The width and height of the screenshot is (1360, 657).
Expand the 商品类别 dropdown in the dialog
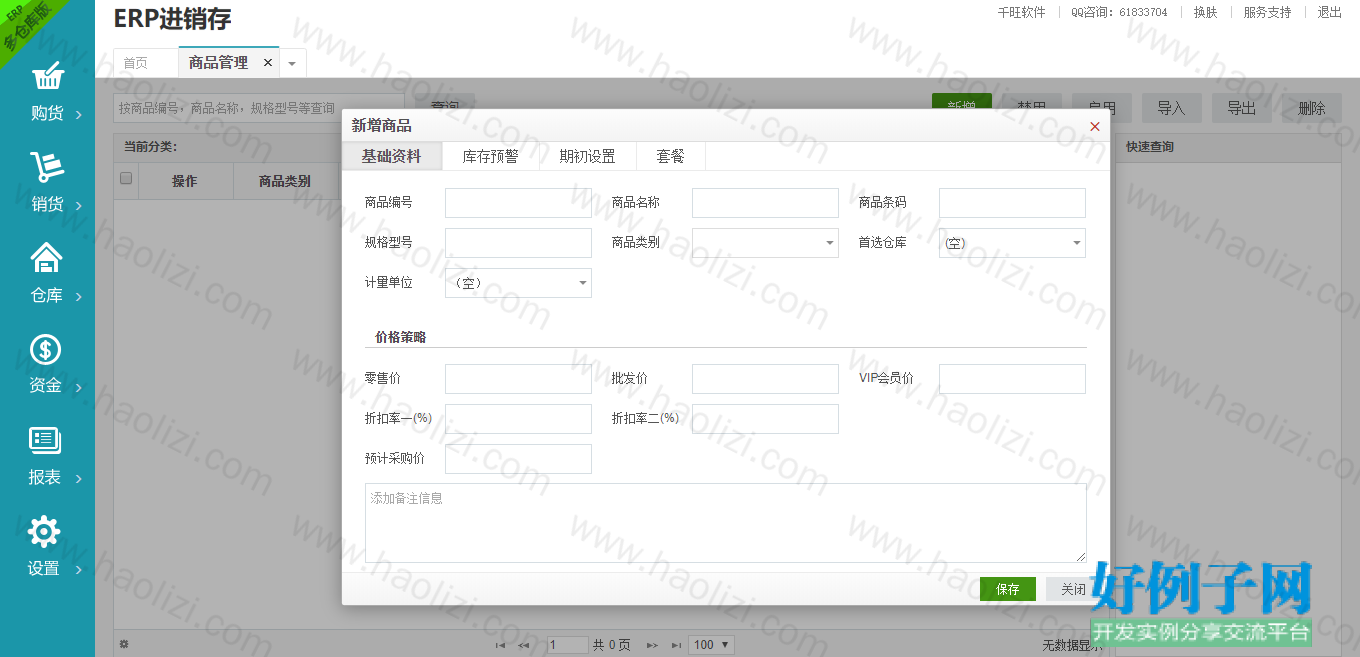click(830, 243)
